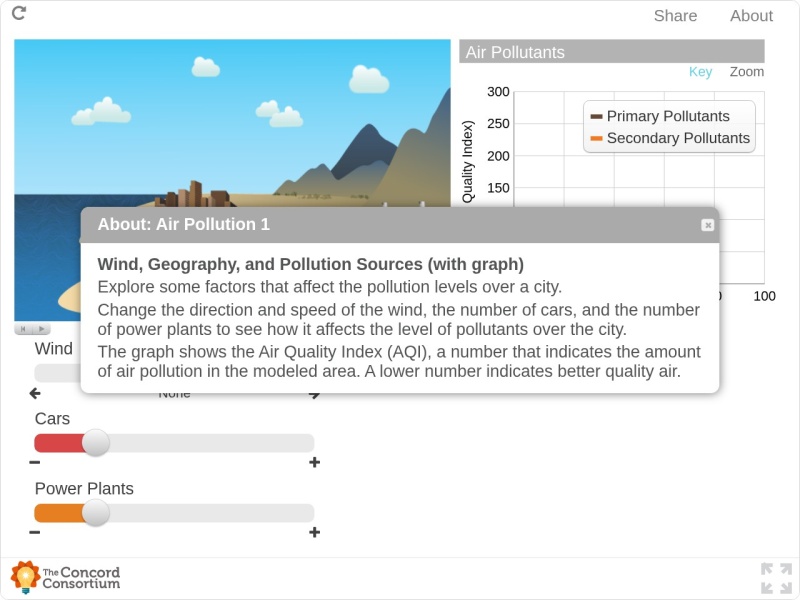
Task: Click the Cars slider handle
Action: 96,443
